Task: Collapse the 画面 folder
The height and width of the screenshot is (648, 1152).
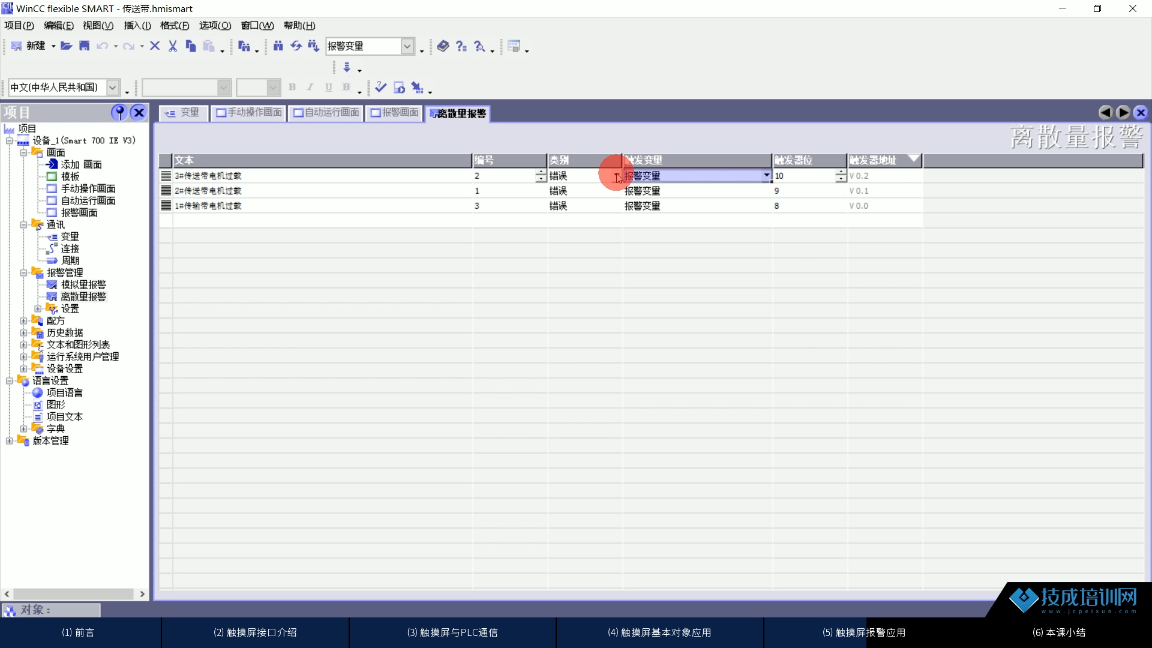Action: coord(24,152)
